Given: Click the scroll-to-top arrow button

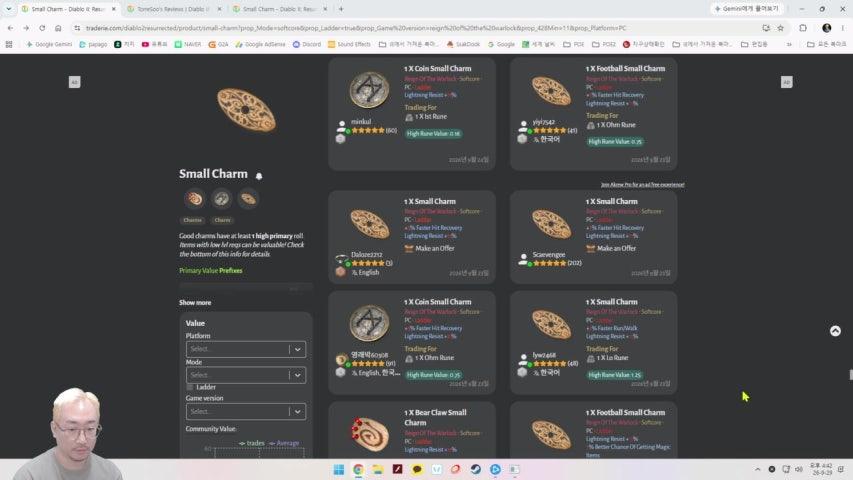Looking at the screenshot, I should pyautogui.click(x=835, y=331).
